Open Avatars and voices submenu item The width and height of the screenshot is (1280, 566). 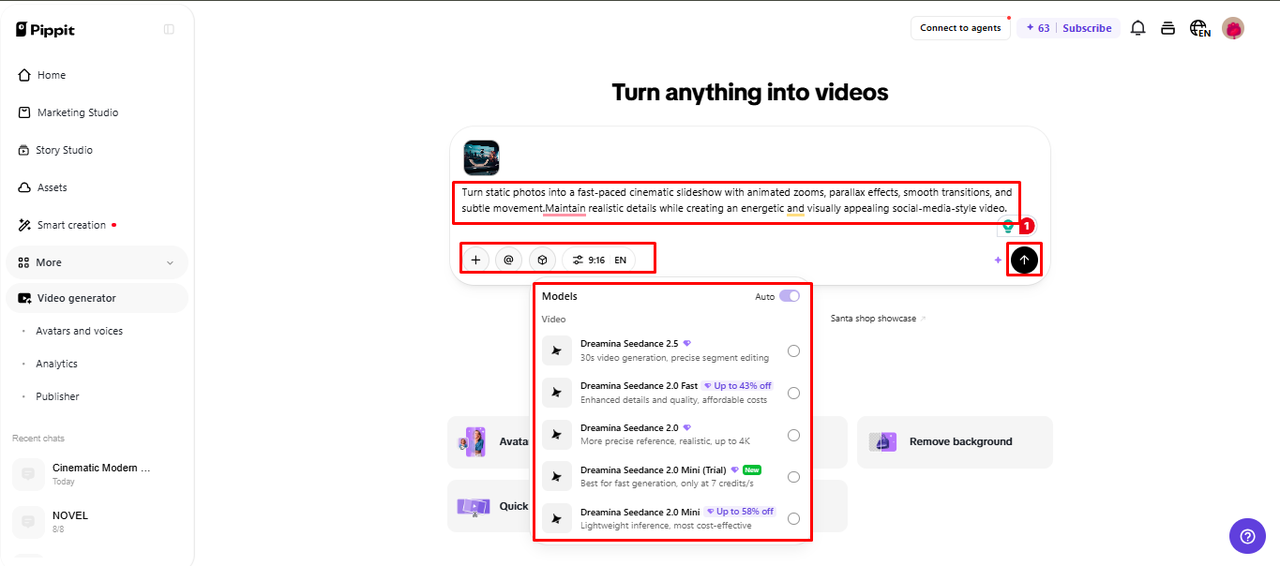(x=79, y=331)
